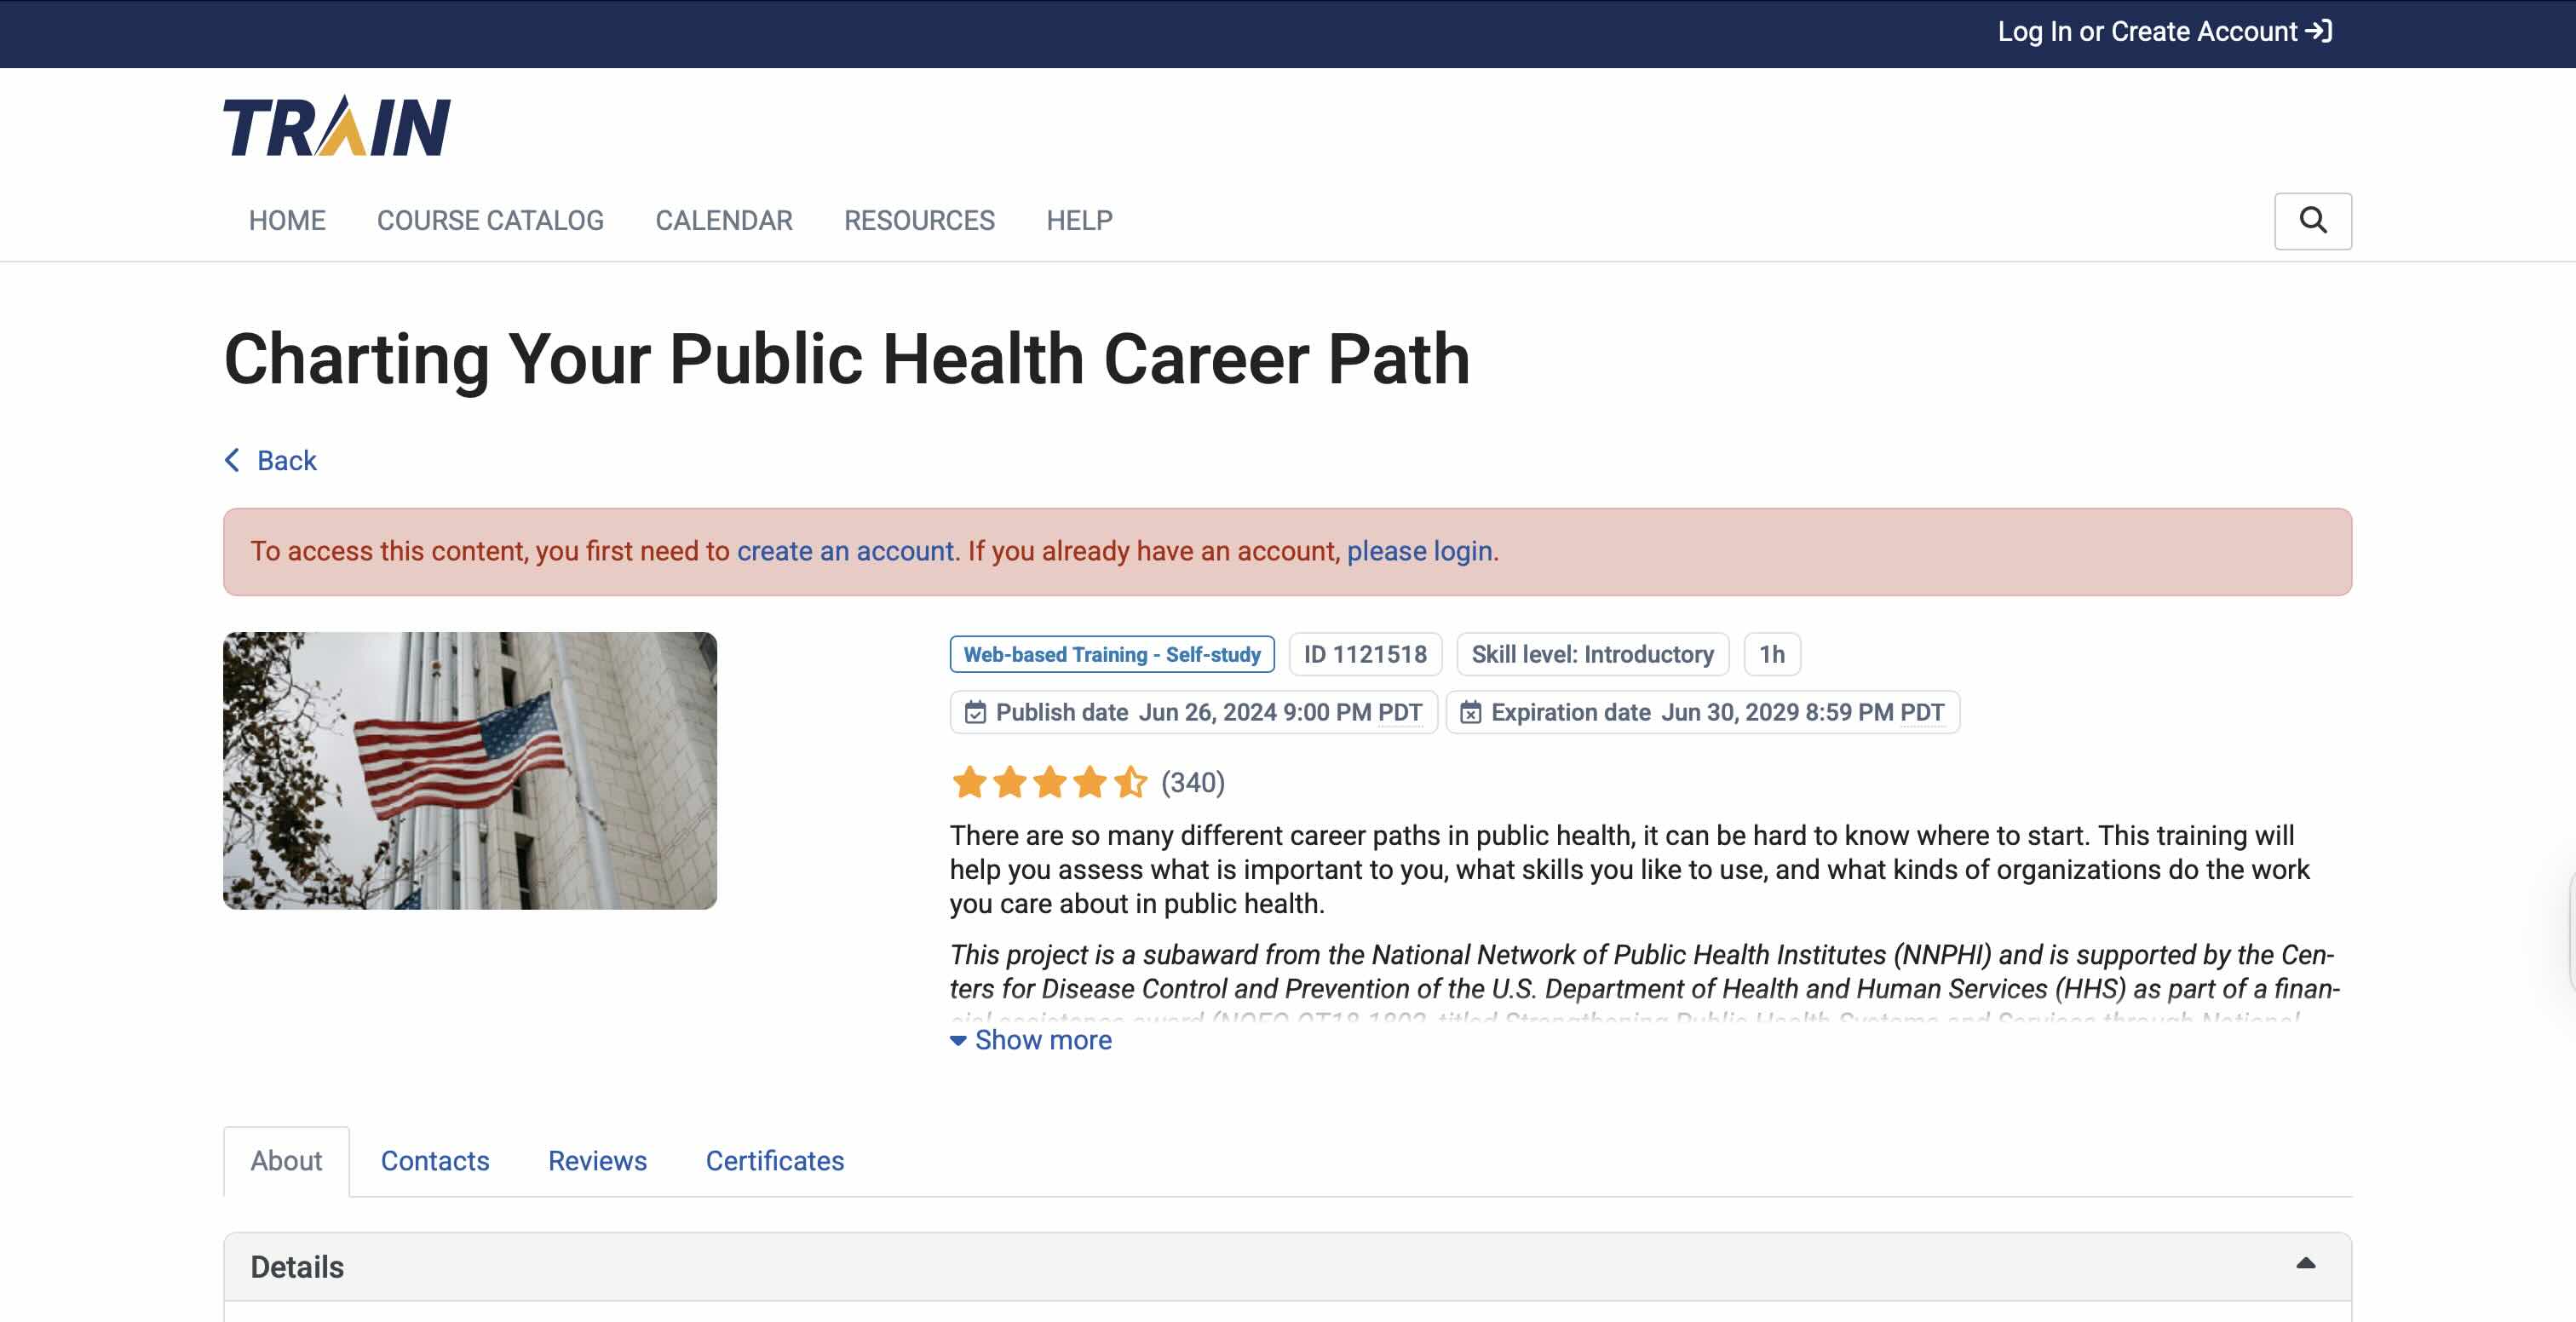The width and height of the screenshot is (2576, 1322).
Task: Click the course flag thumbnail image
Action: [x=470, y=770]
